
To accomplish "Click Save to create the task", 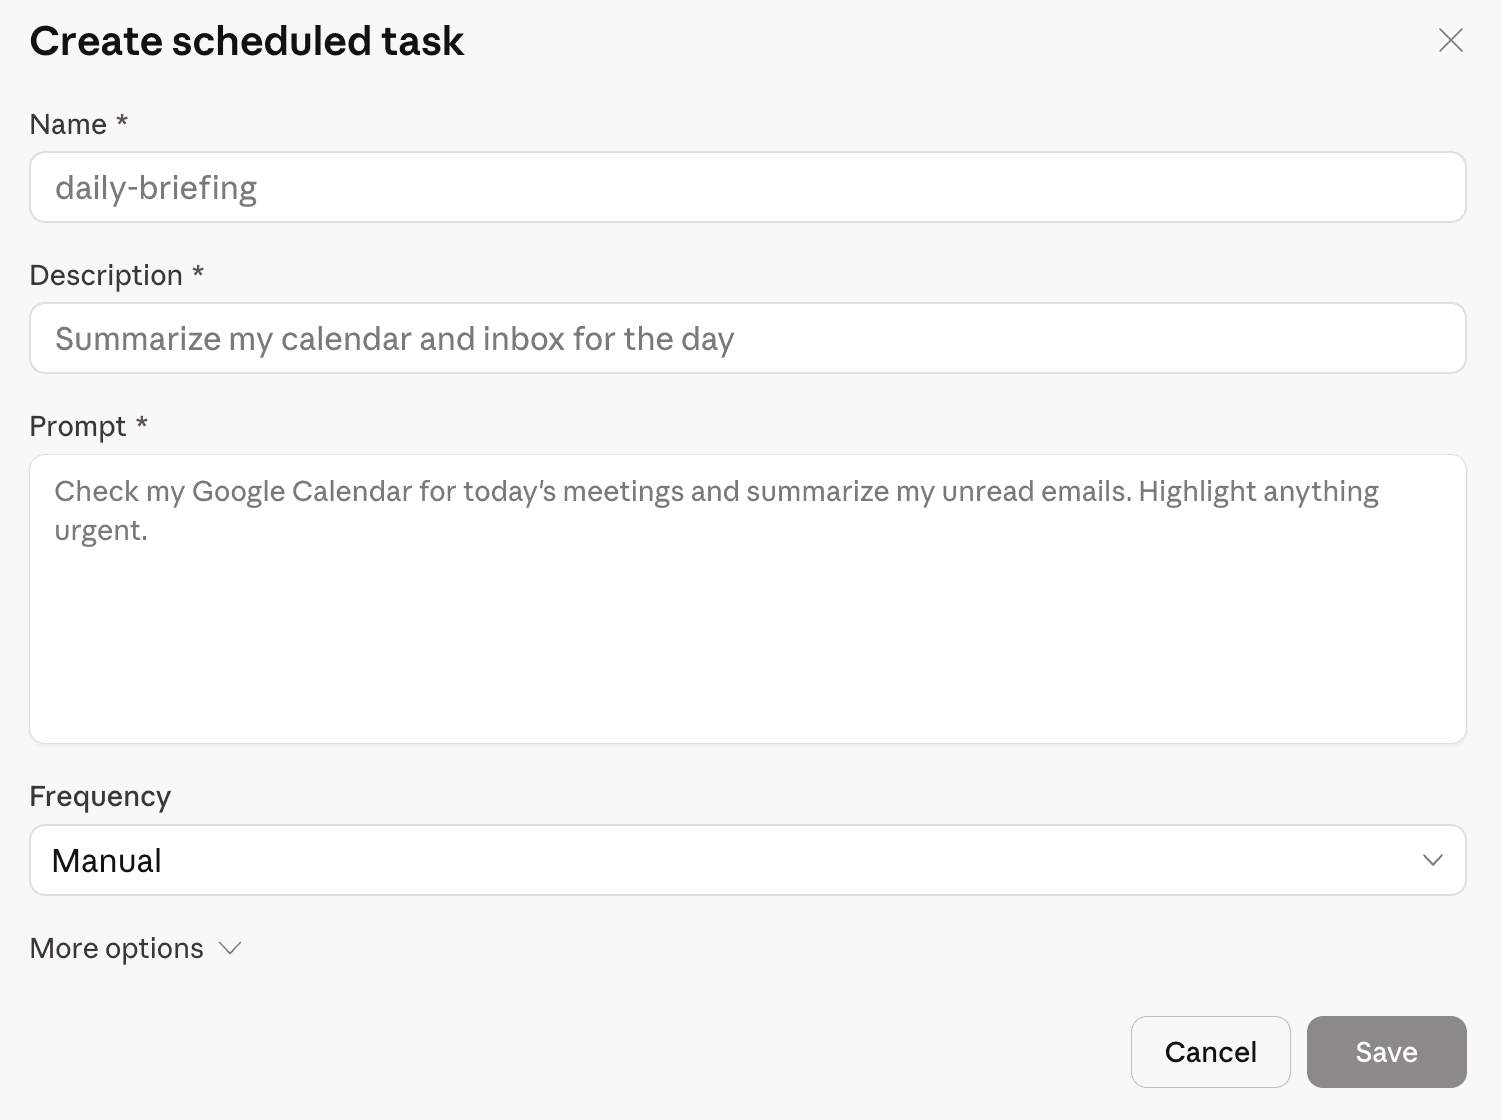I will point(1386,1051).
